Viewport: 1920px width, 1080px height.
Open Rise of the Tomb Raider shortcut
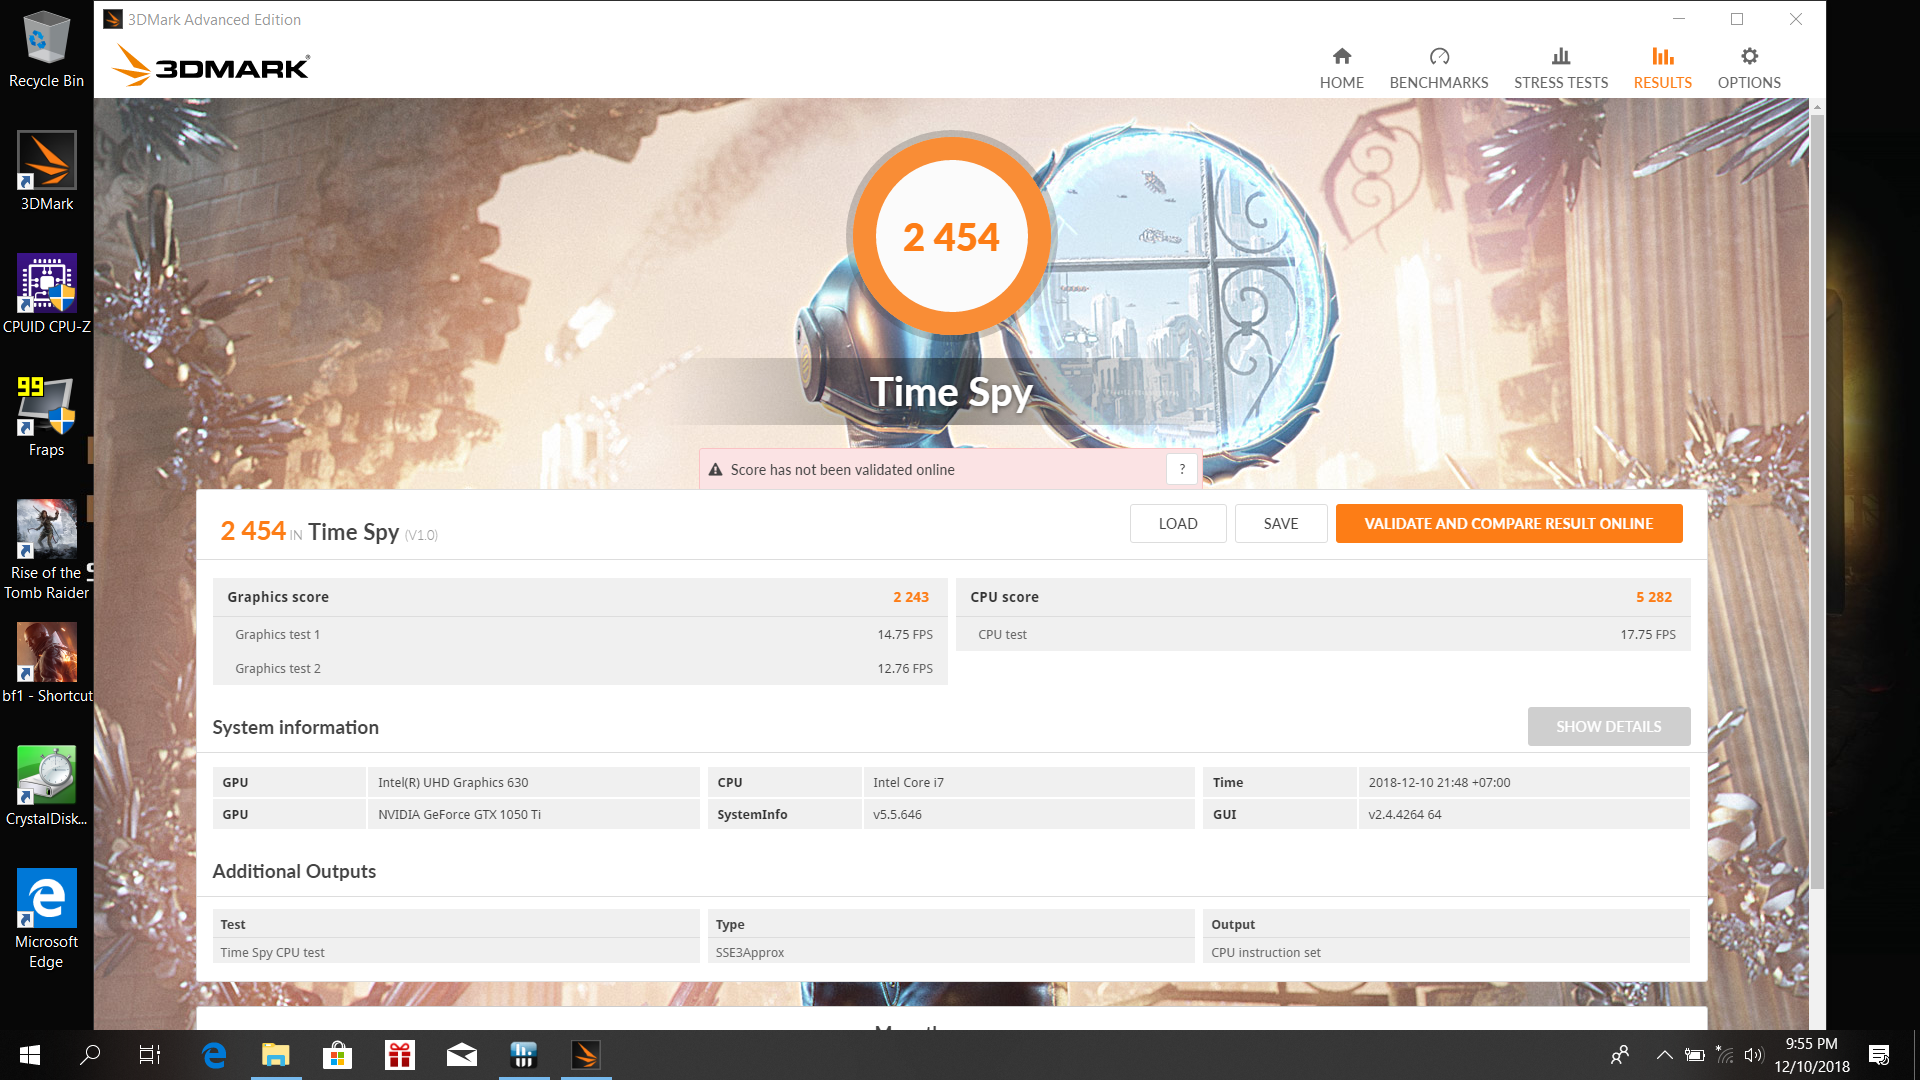coord(46,550)
